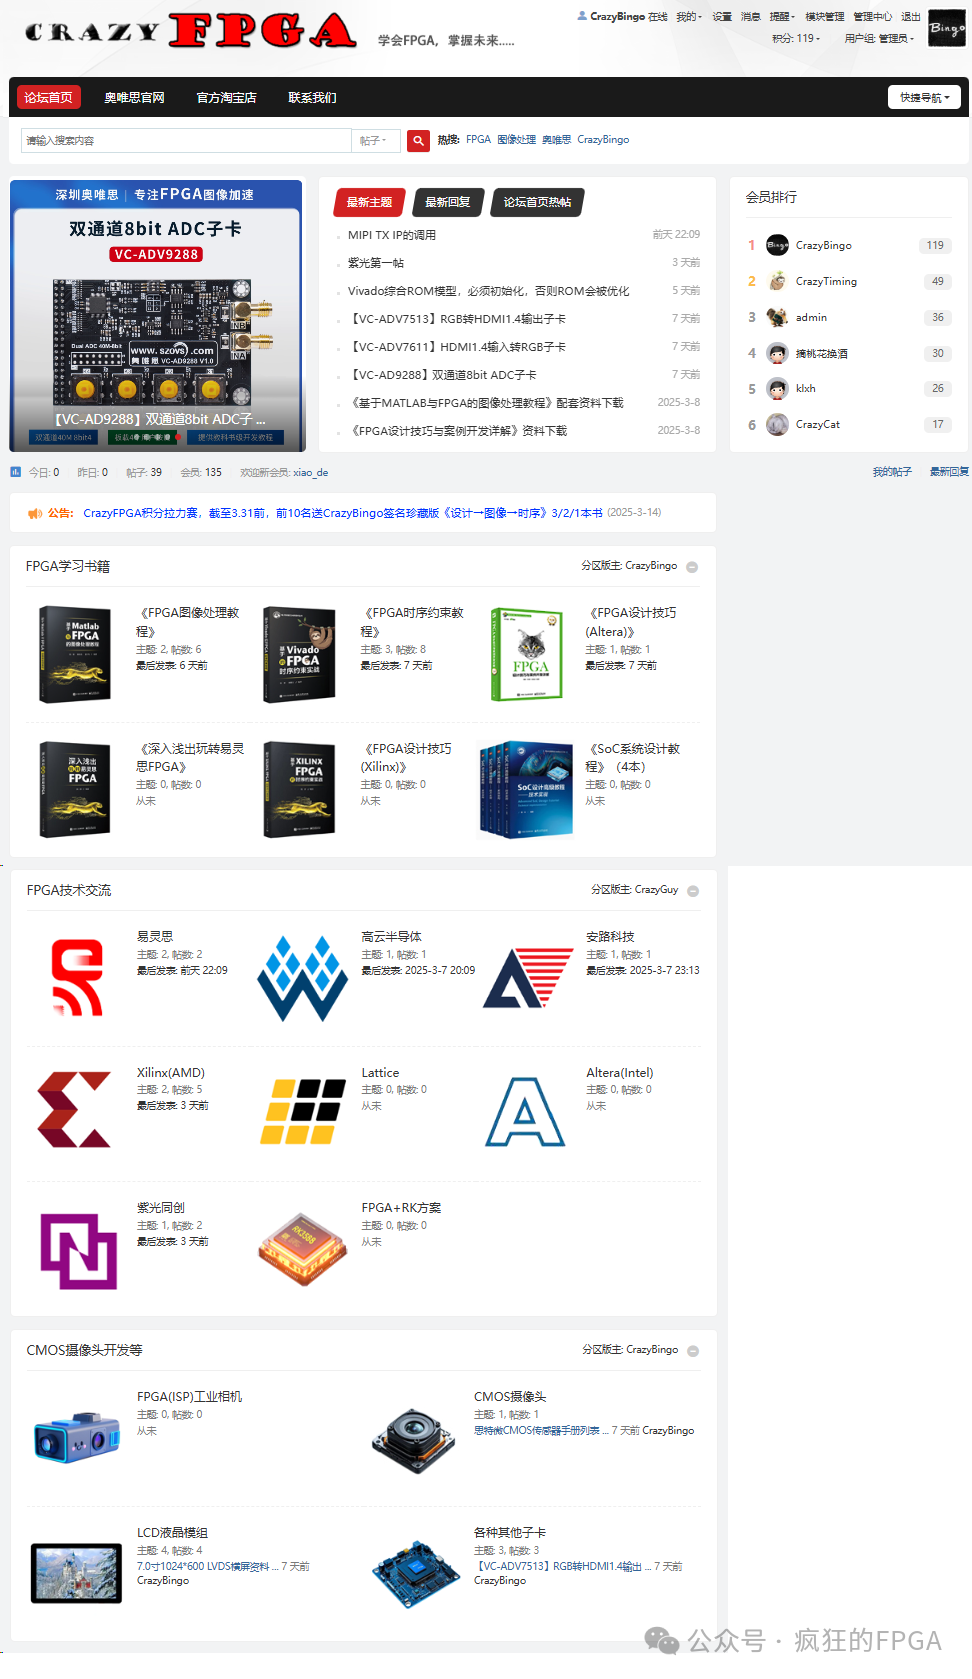
Task: Go to 论坛首页 in navigation bar
Action: coord(48,98)
